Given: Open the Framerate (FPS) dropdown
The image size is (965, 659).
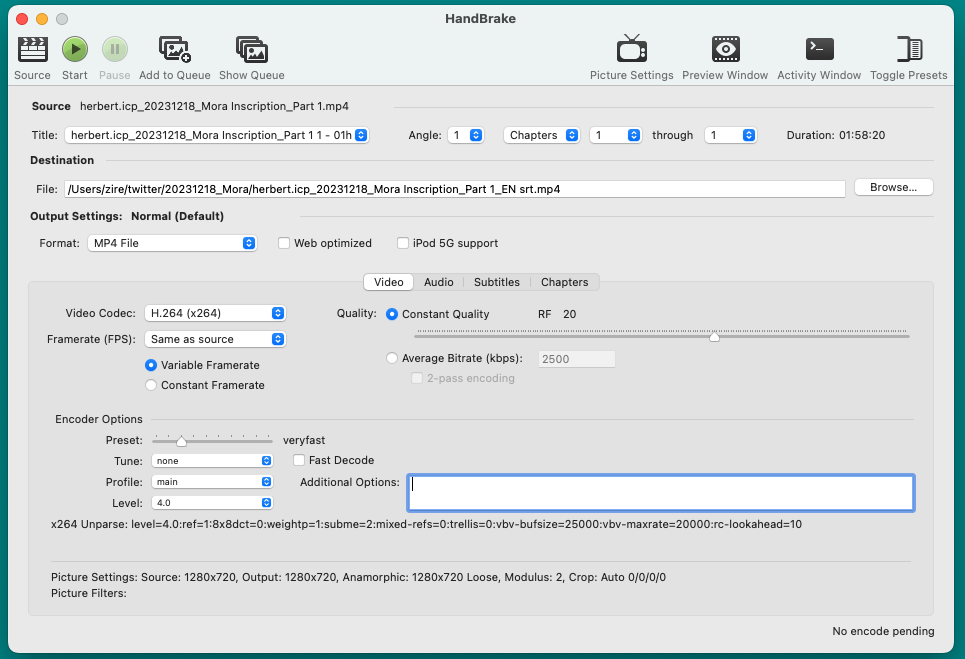Looking at the screenshot, I should coord(215,339).
